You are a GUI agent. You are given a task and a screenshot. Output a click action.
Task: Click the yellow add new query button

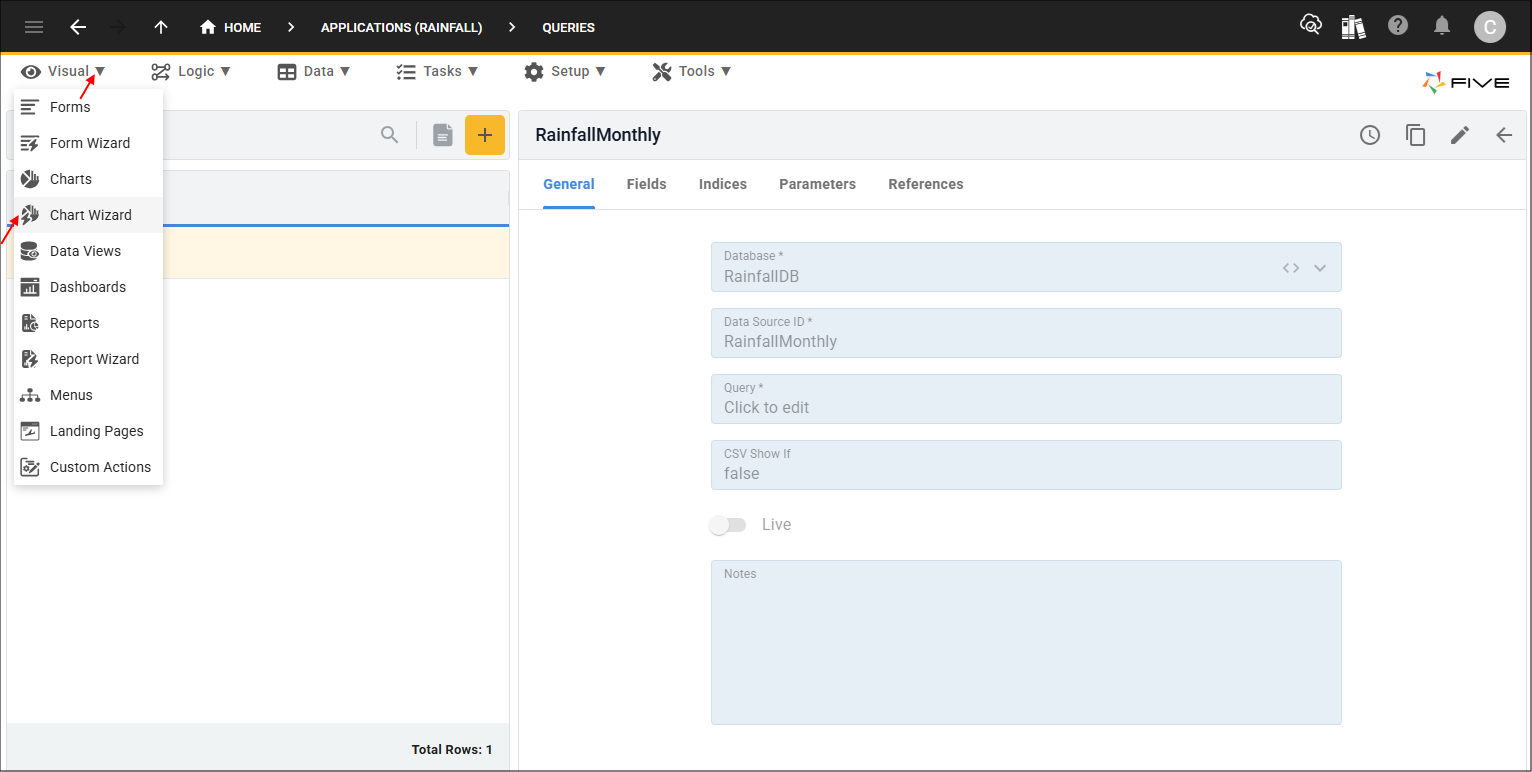tap(485, 135)
